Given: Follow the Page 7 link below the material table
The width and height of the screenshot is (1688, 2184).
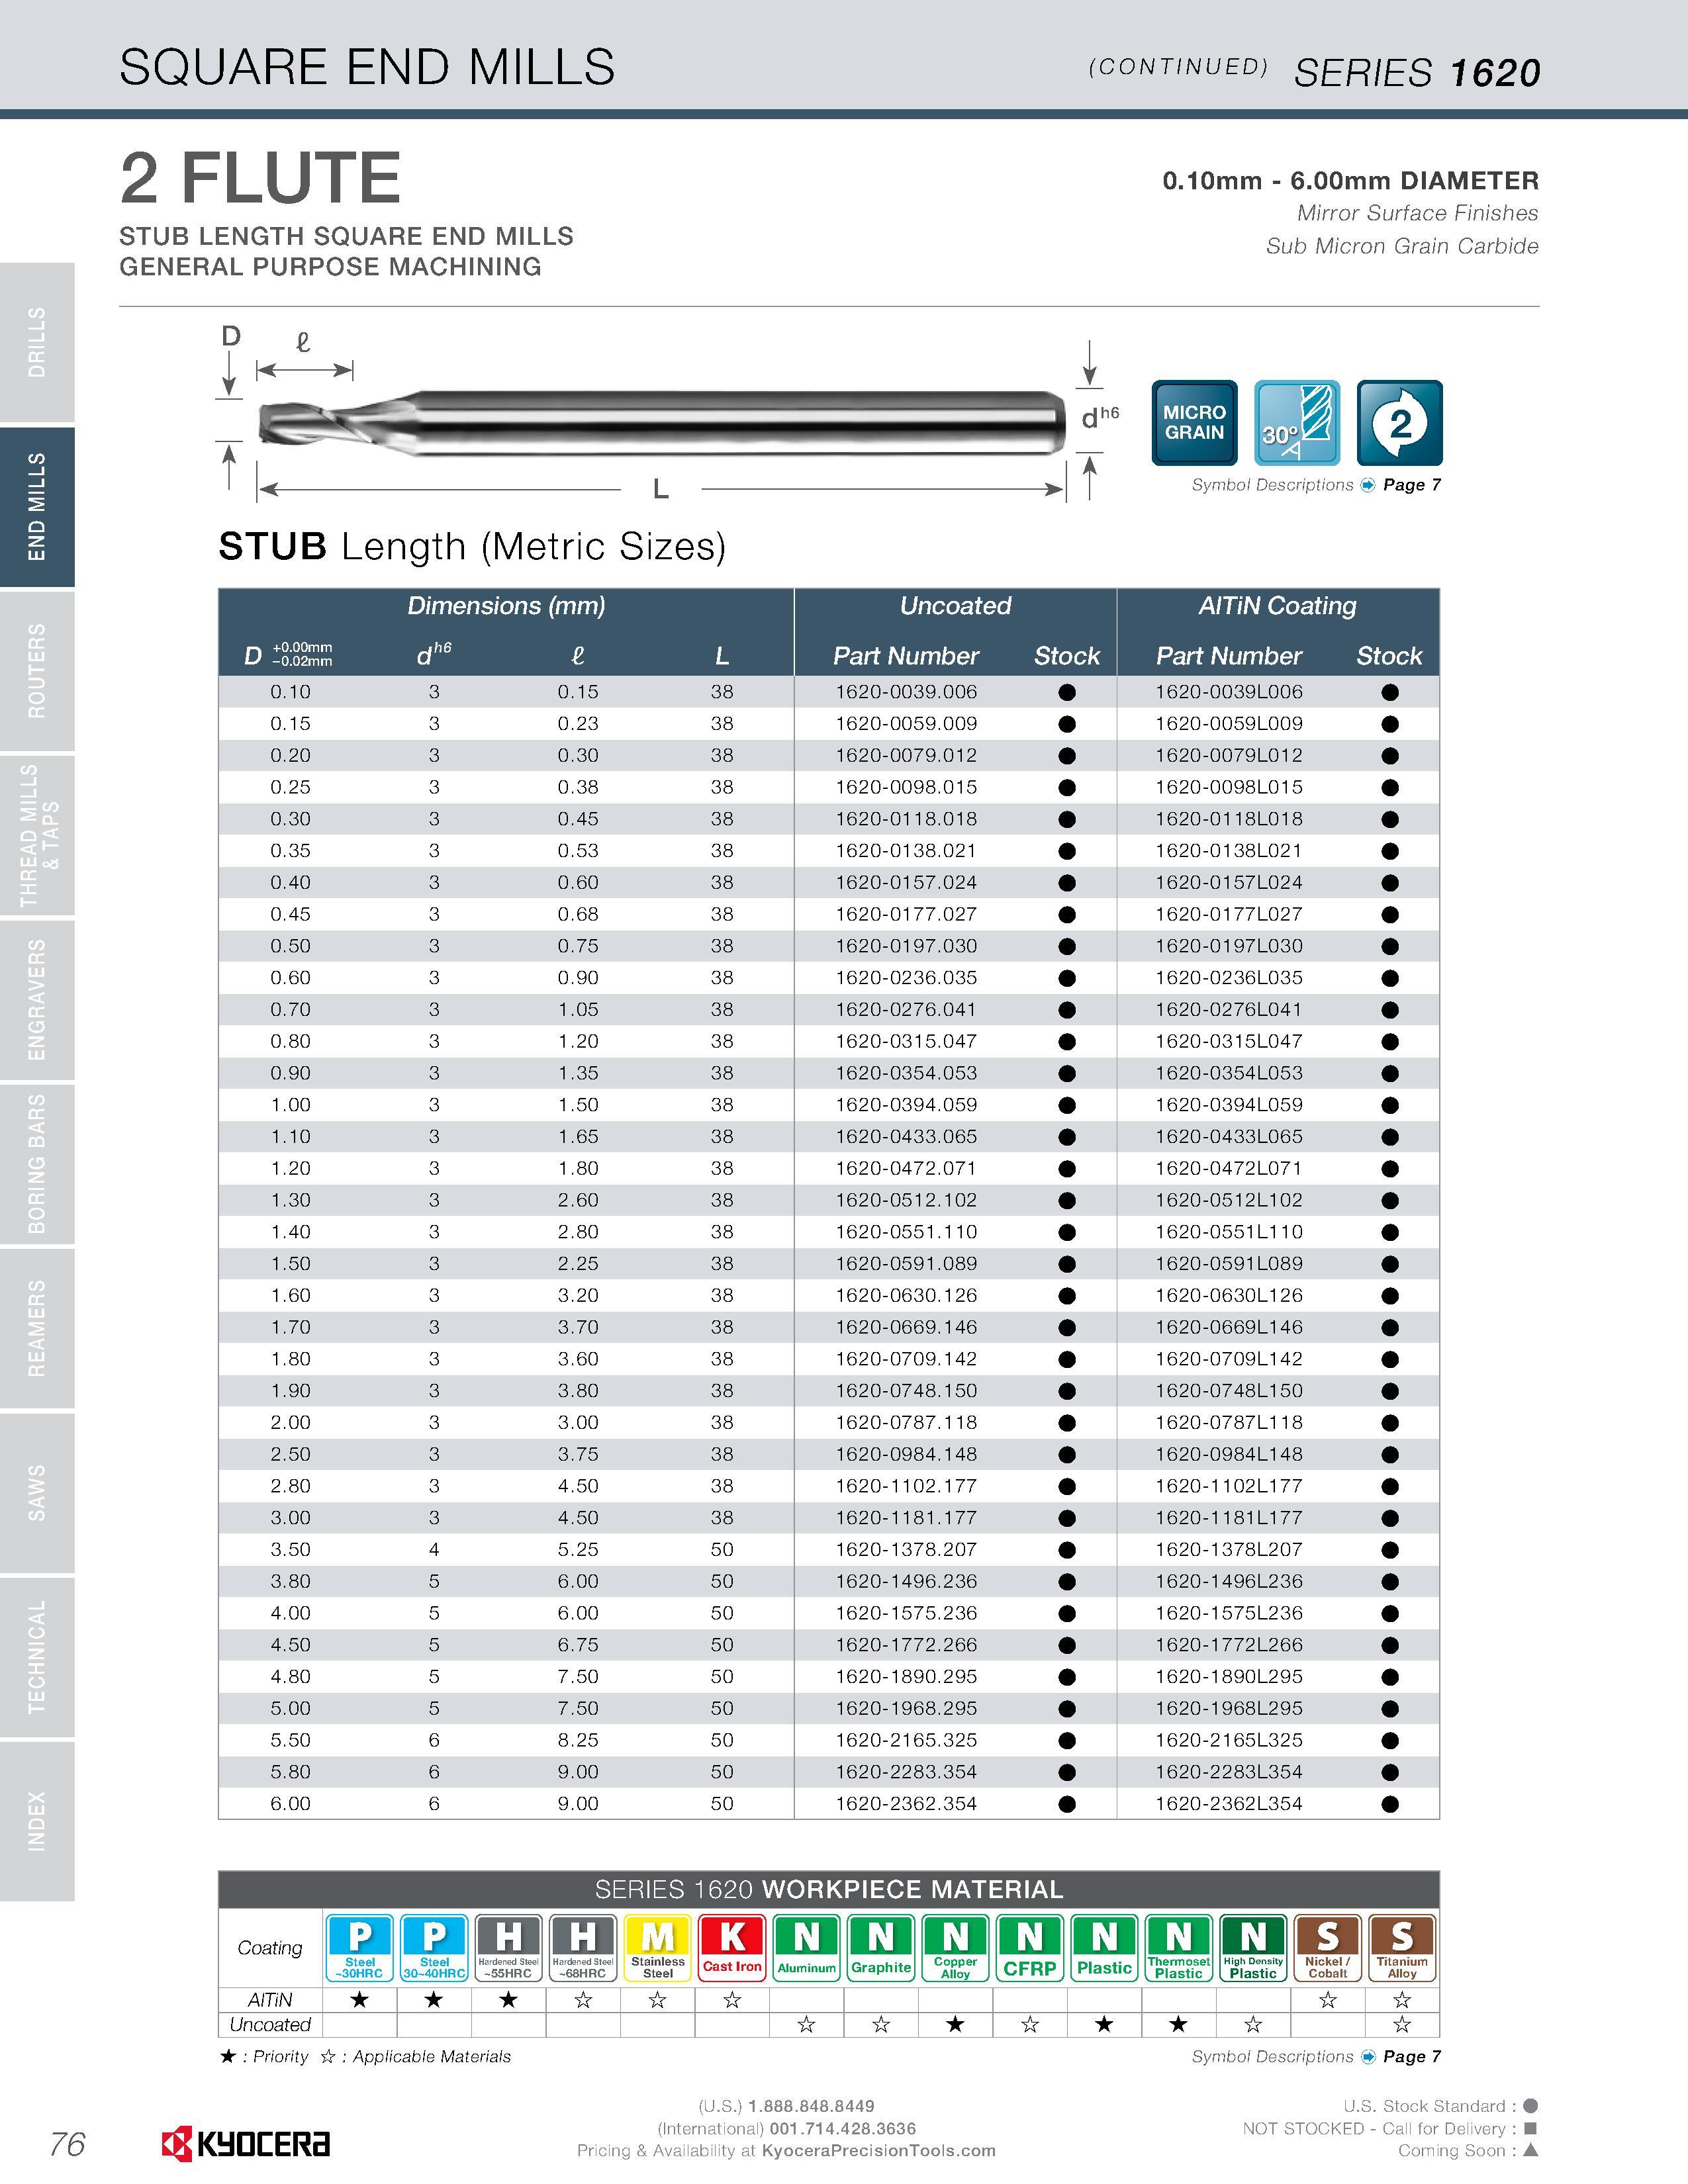Looking at the screenshot, I should [1411, 2057].
